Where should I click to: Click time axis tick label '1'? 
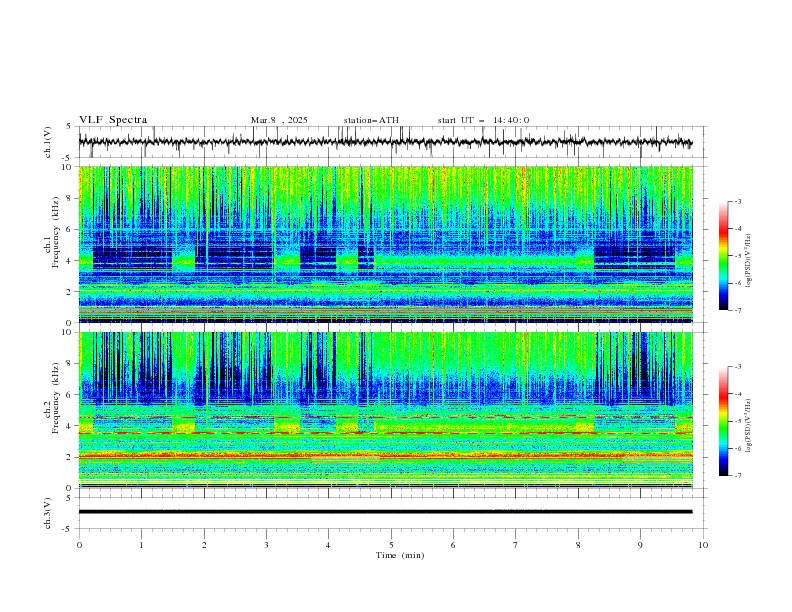click(141, 545)
